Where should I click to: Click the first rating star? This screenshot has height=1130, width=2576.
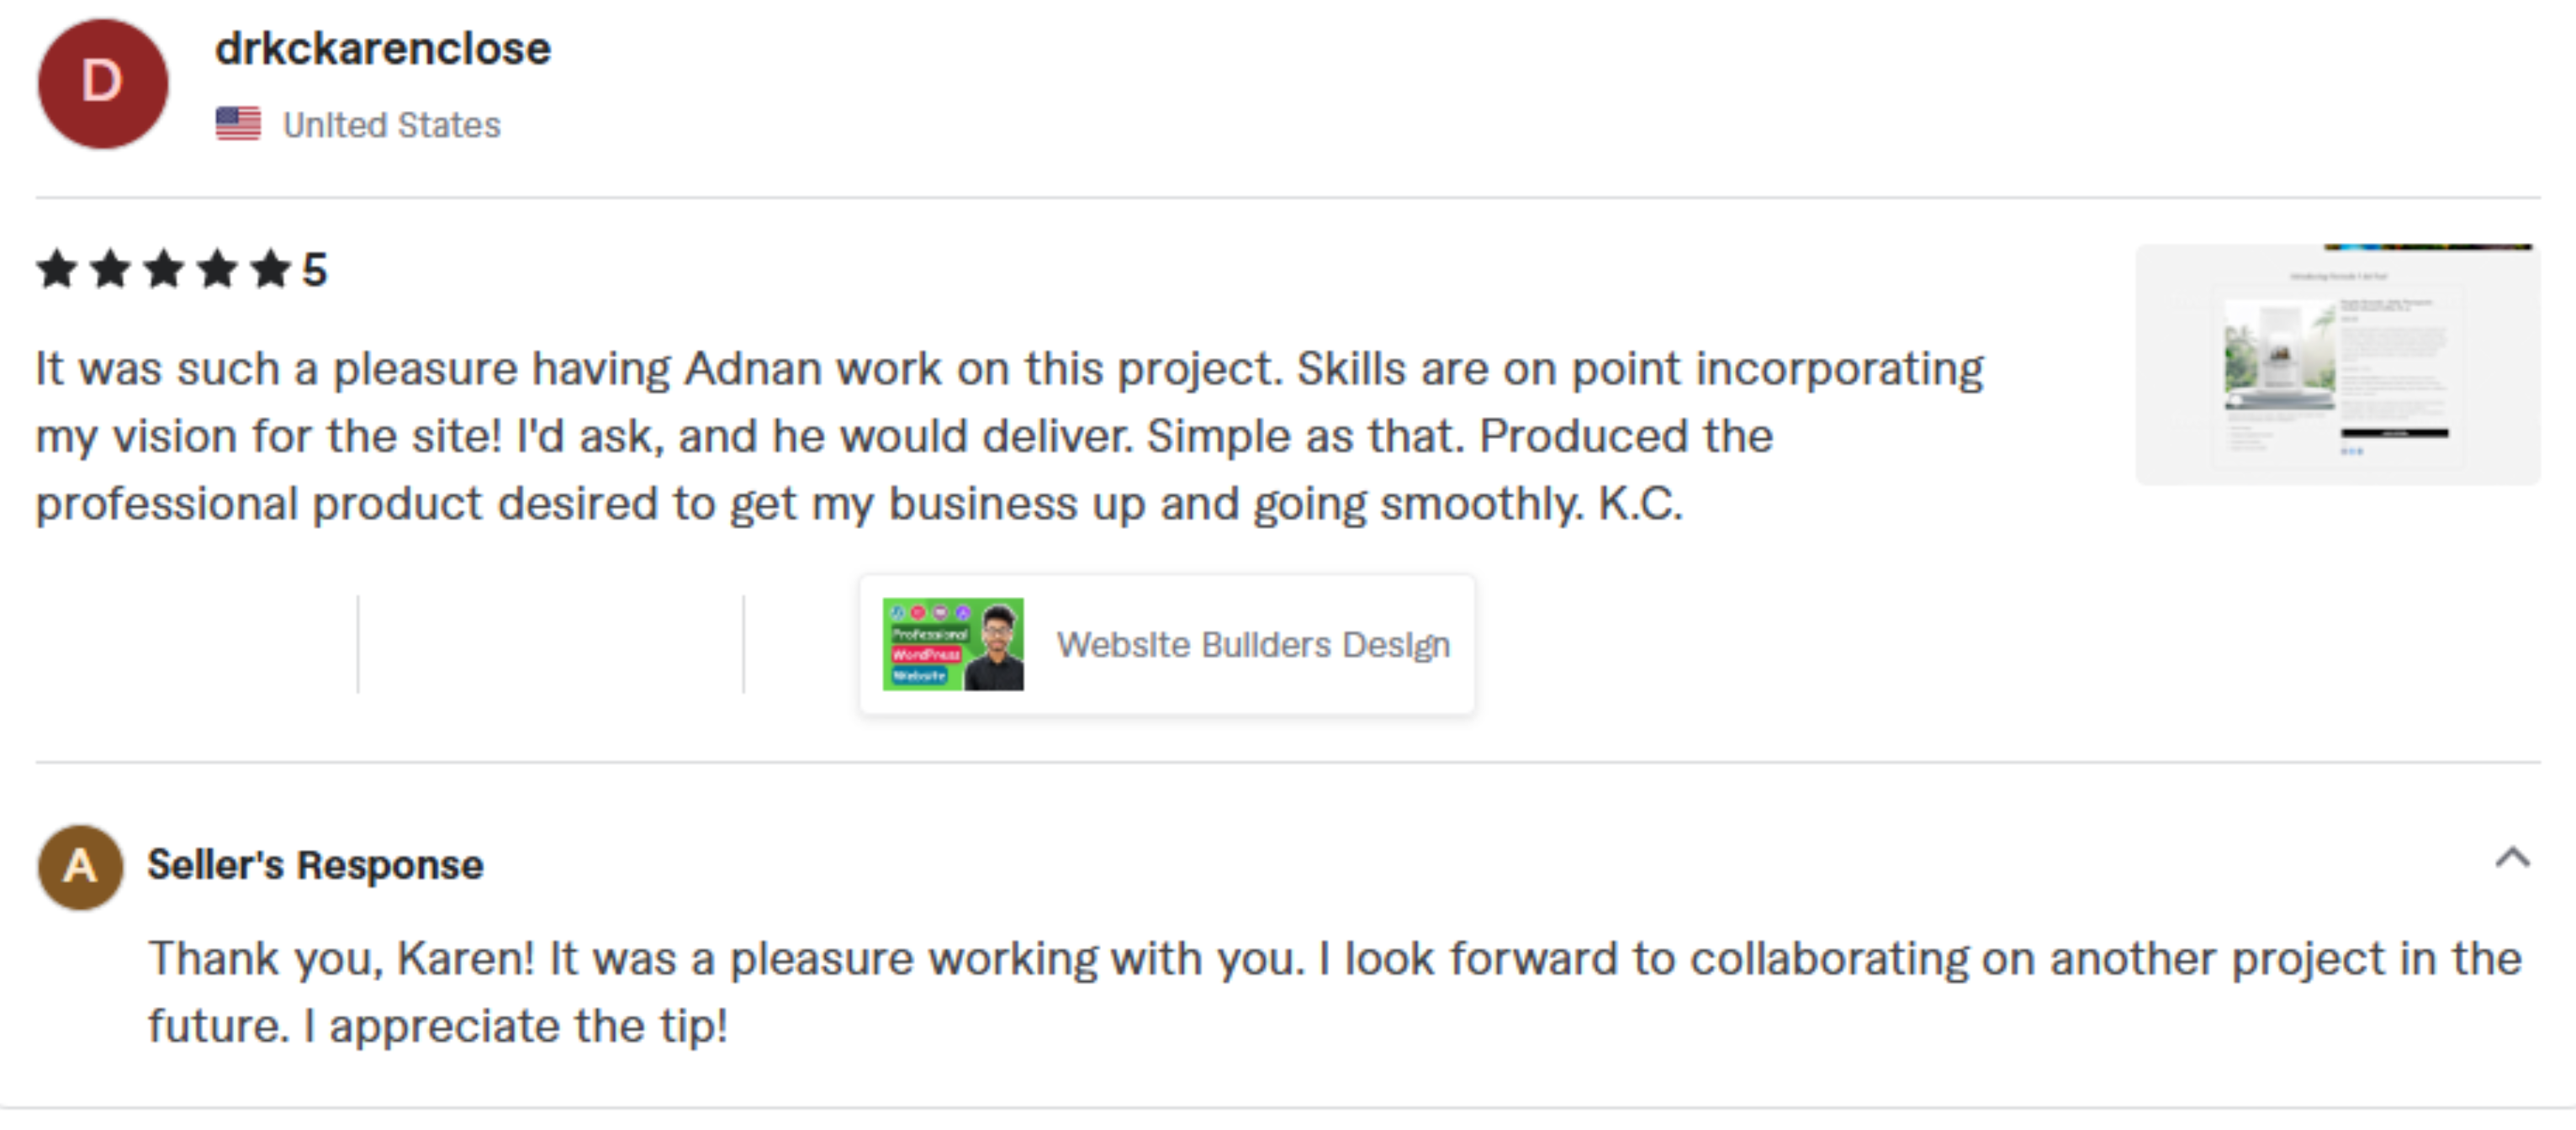pos(57,269)
